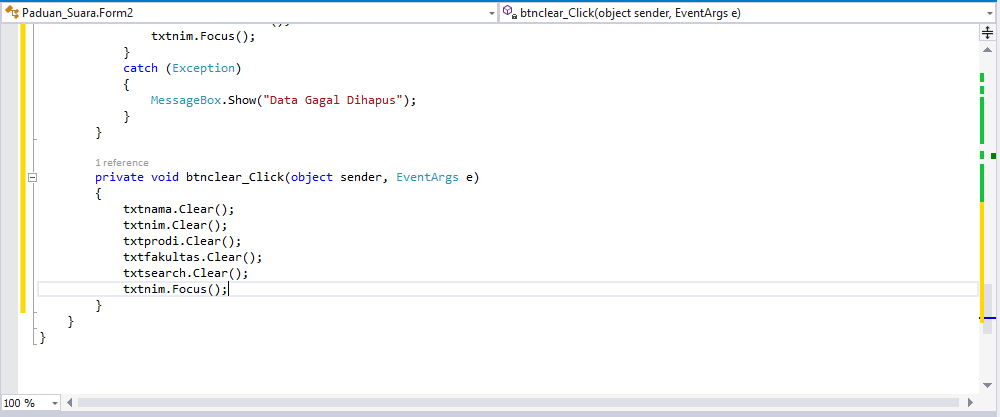Click the void keyword
This screenshot has width=1000, height=417.
(165, 177)
